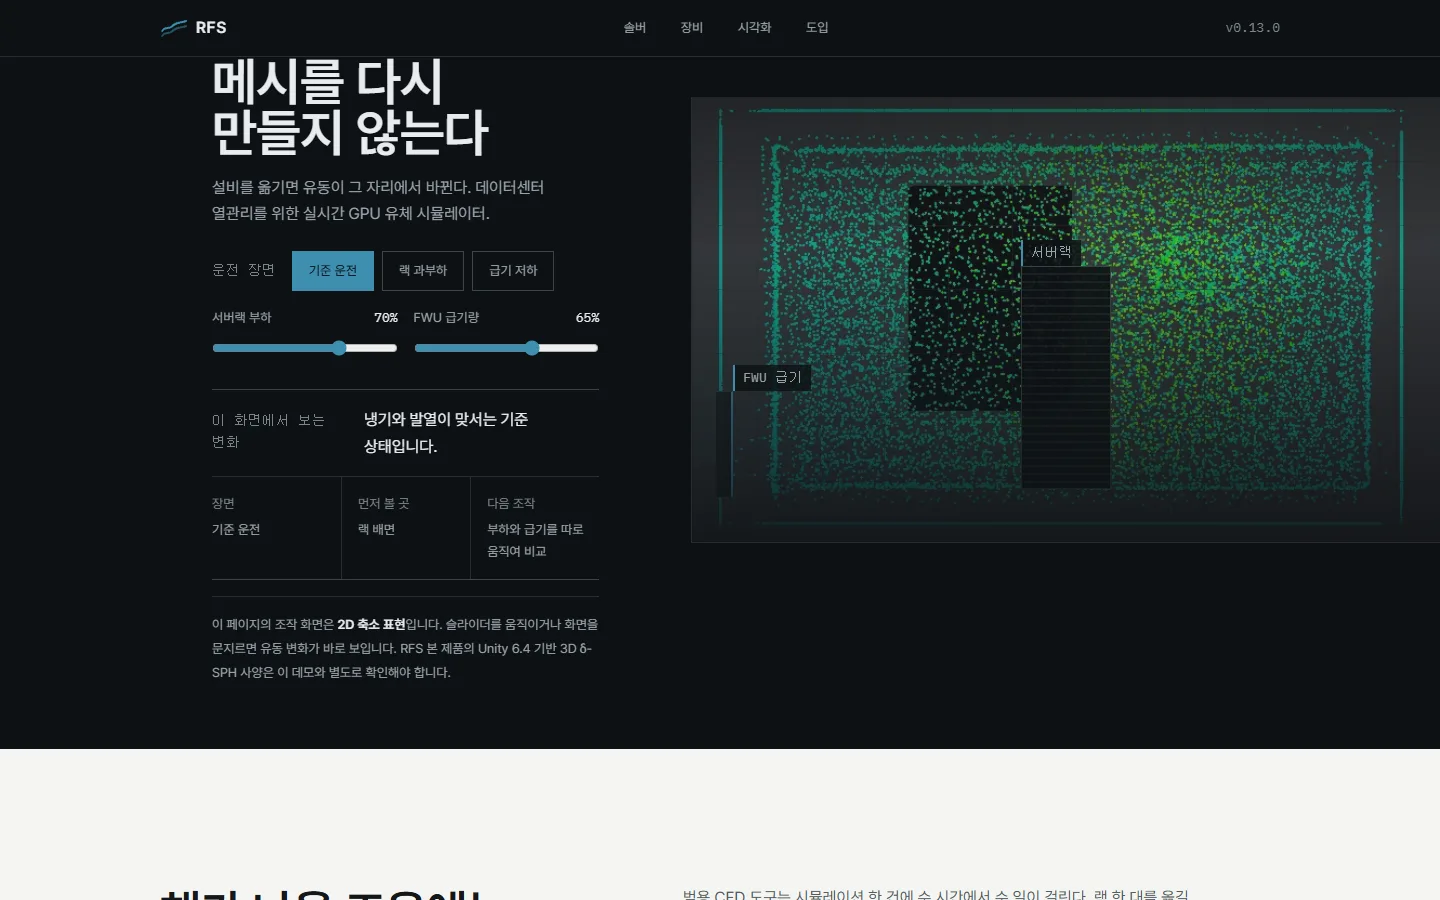This screenshot has width=1440, height=900.
Task: Click 부하와 급기를 따로 움직여 비교 text
Action: [535, 541]
